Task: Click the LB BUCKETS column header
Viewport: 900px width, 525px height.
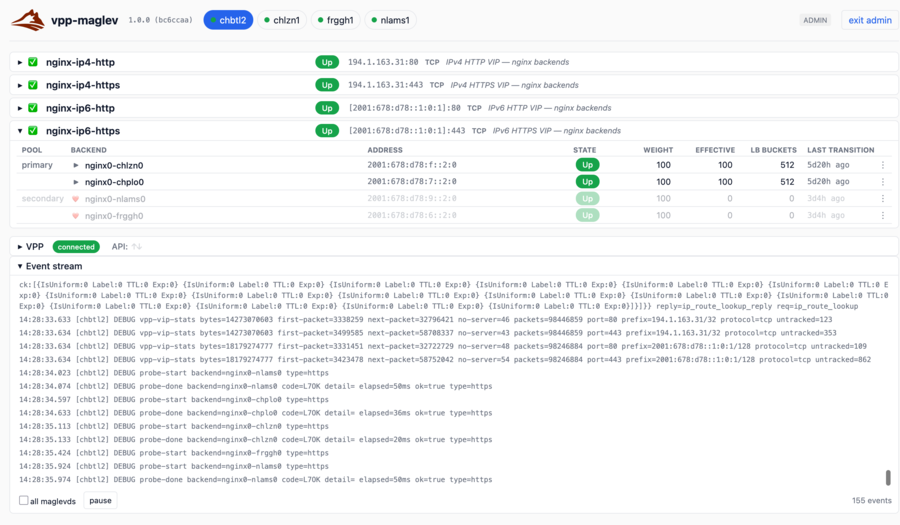Action: (x=773, y=150)
